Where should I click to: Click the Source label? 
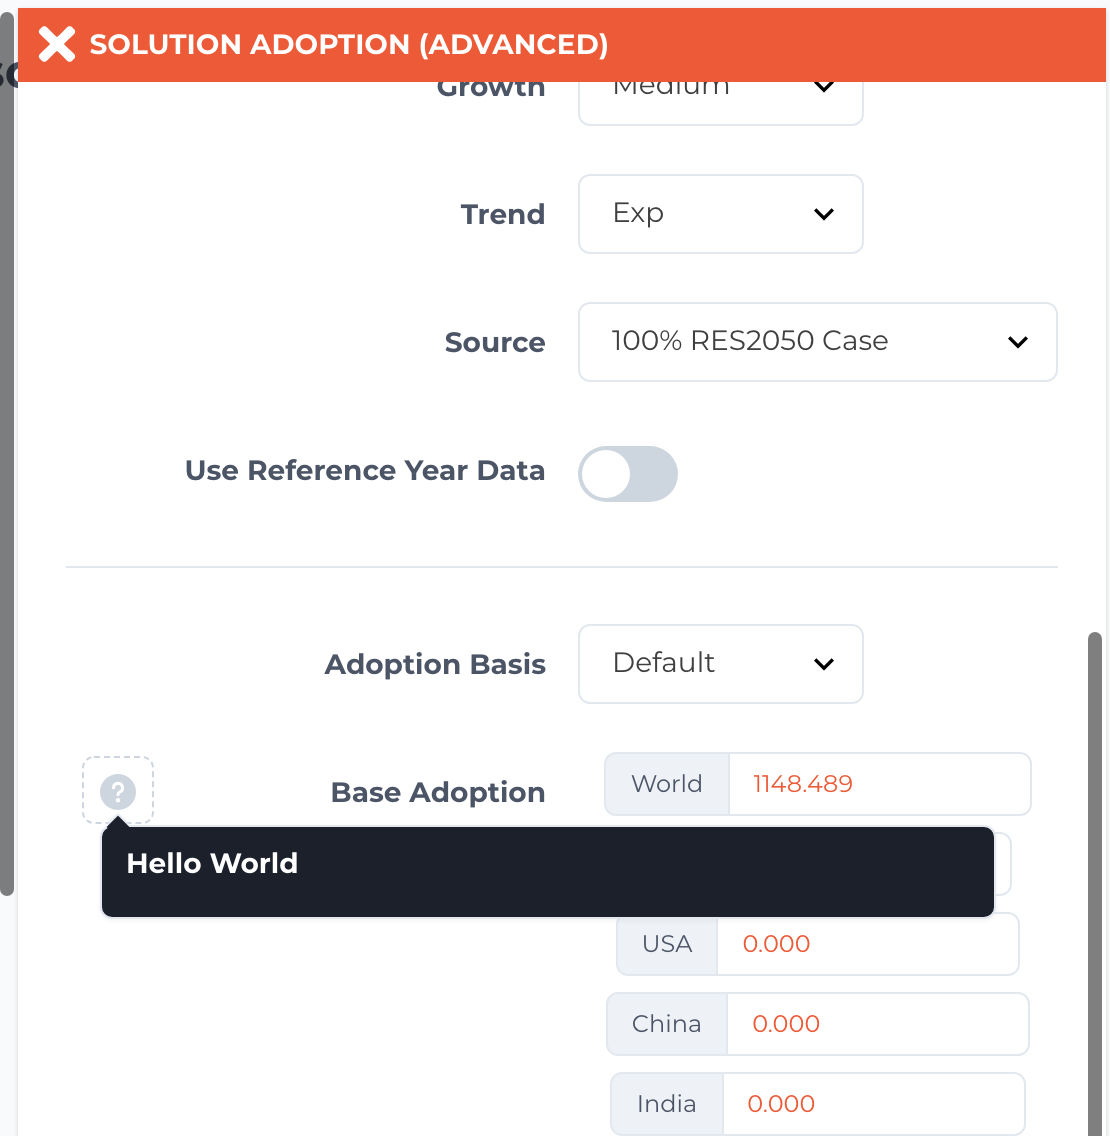click(495, 342)
